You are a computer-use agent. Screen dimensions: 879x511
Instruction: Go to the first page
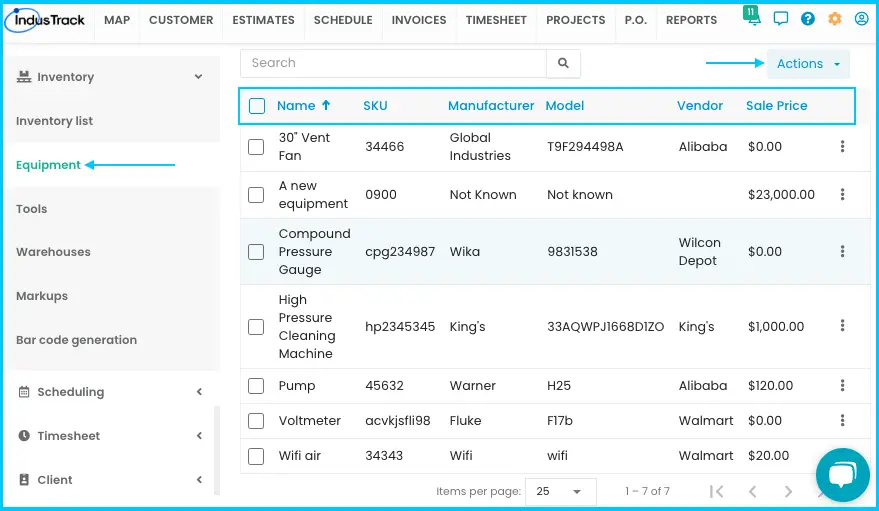tap(716, 491)
